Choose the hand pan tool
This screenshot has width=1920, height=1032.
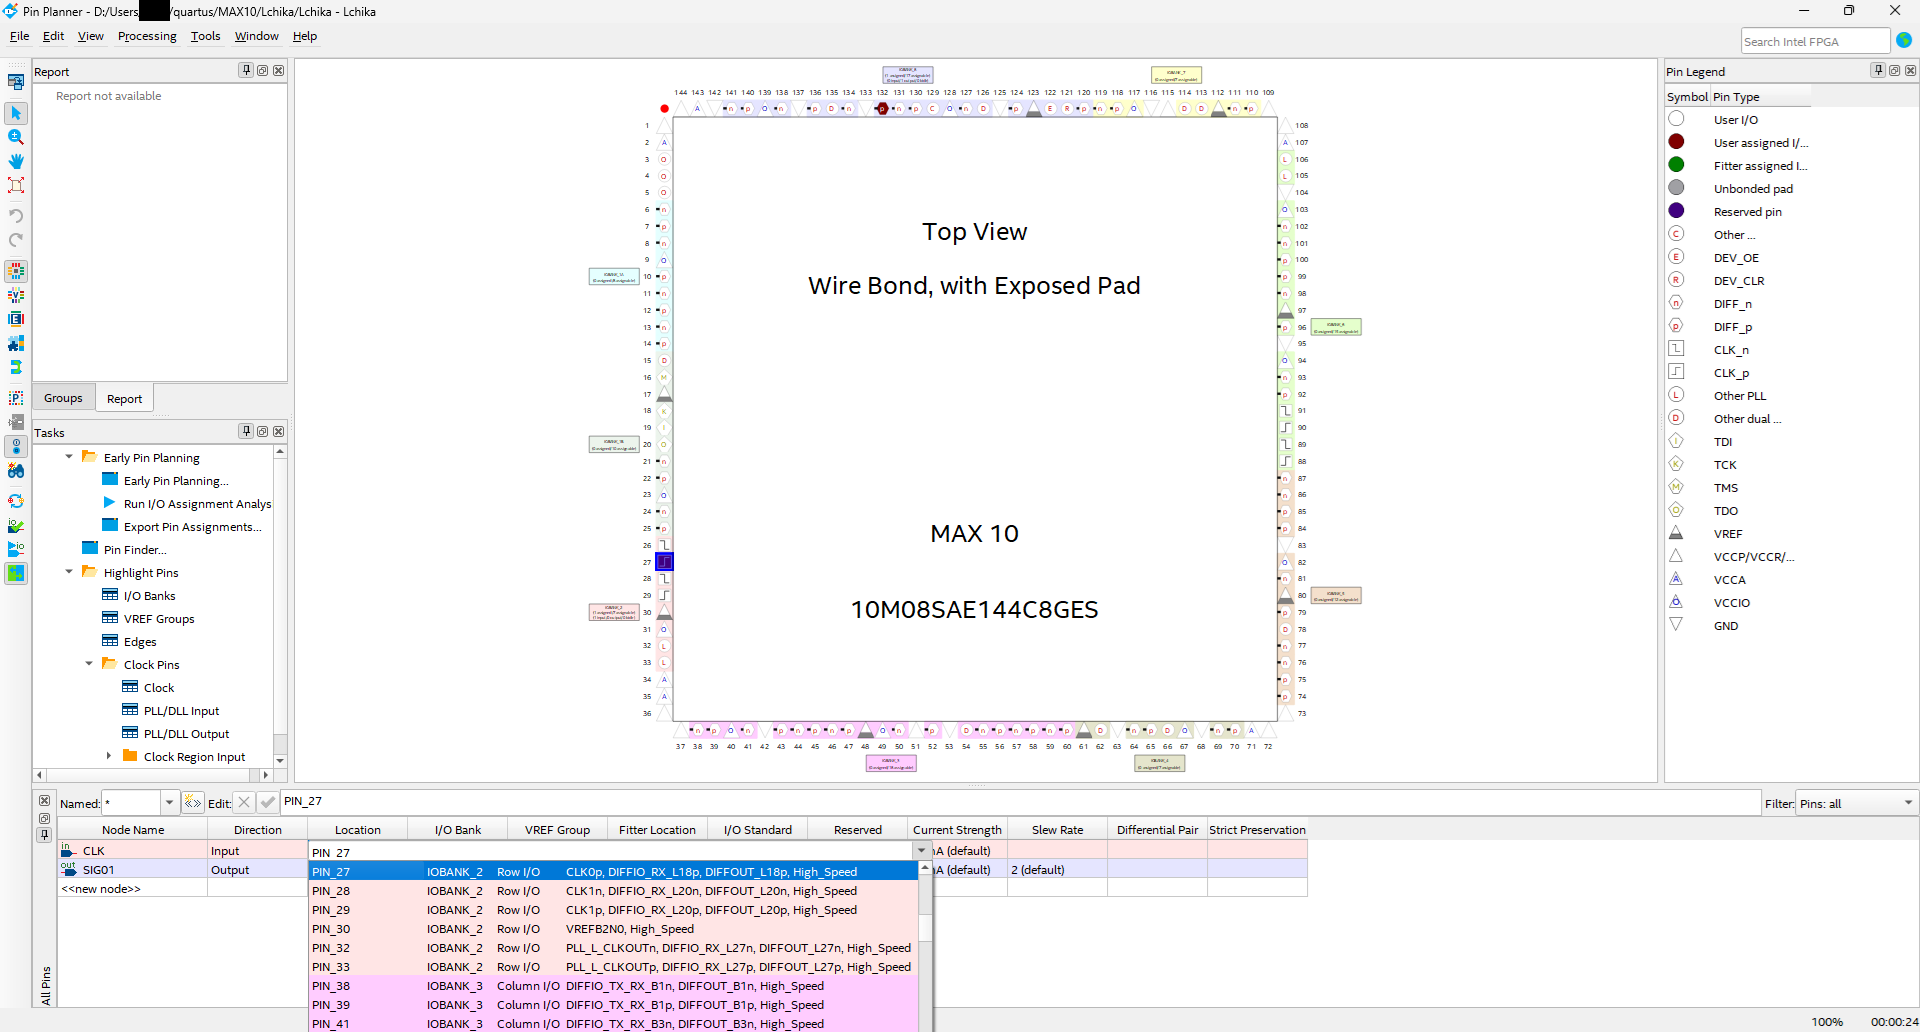(x=16, y=161)
